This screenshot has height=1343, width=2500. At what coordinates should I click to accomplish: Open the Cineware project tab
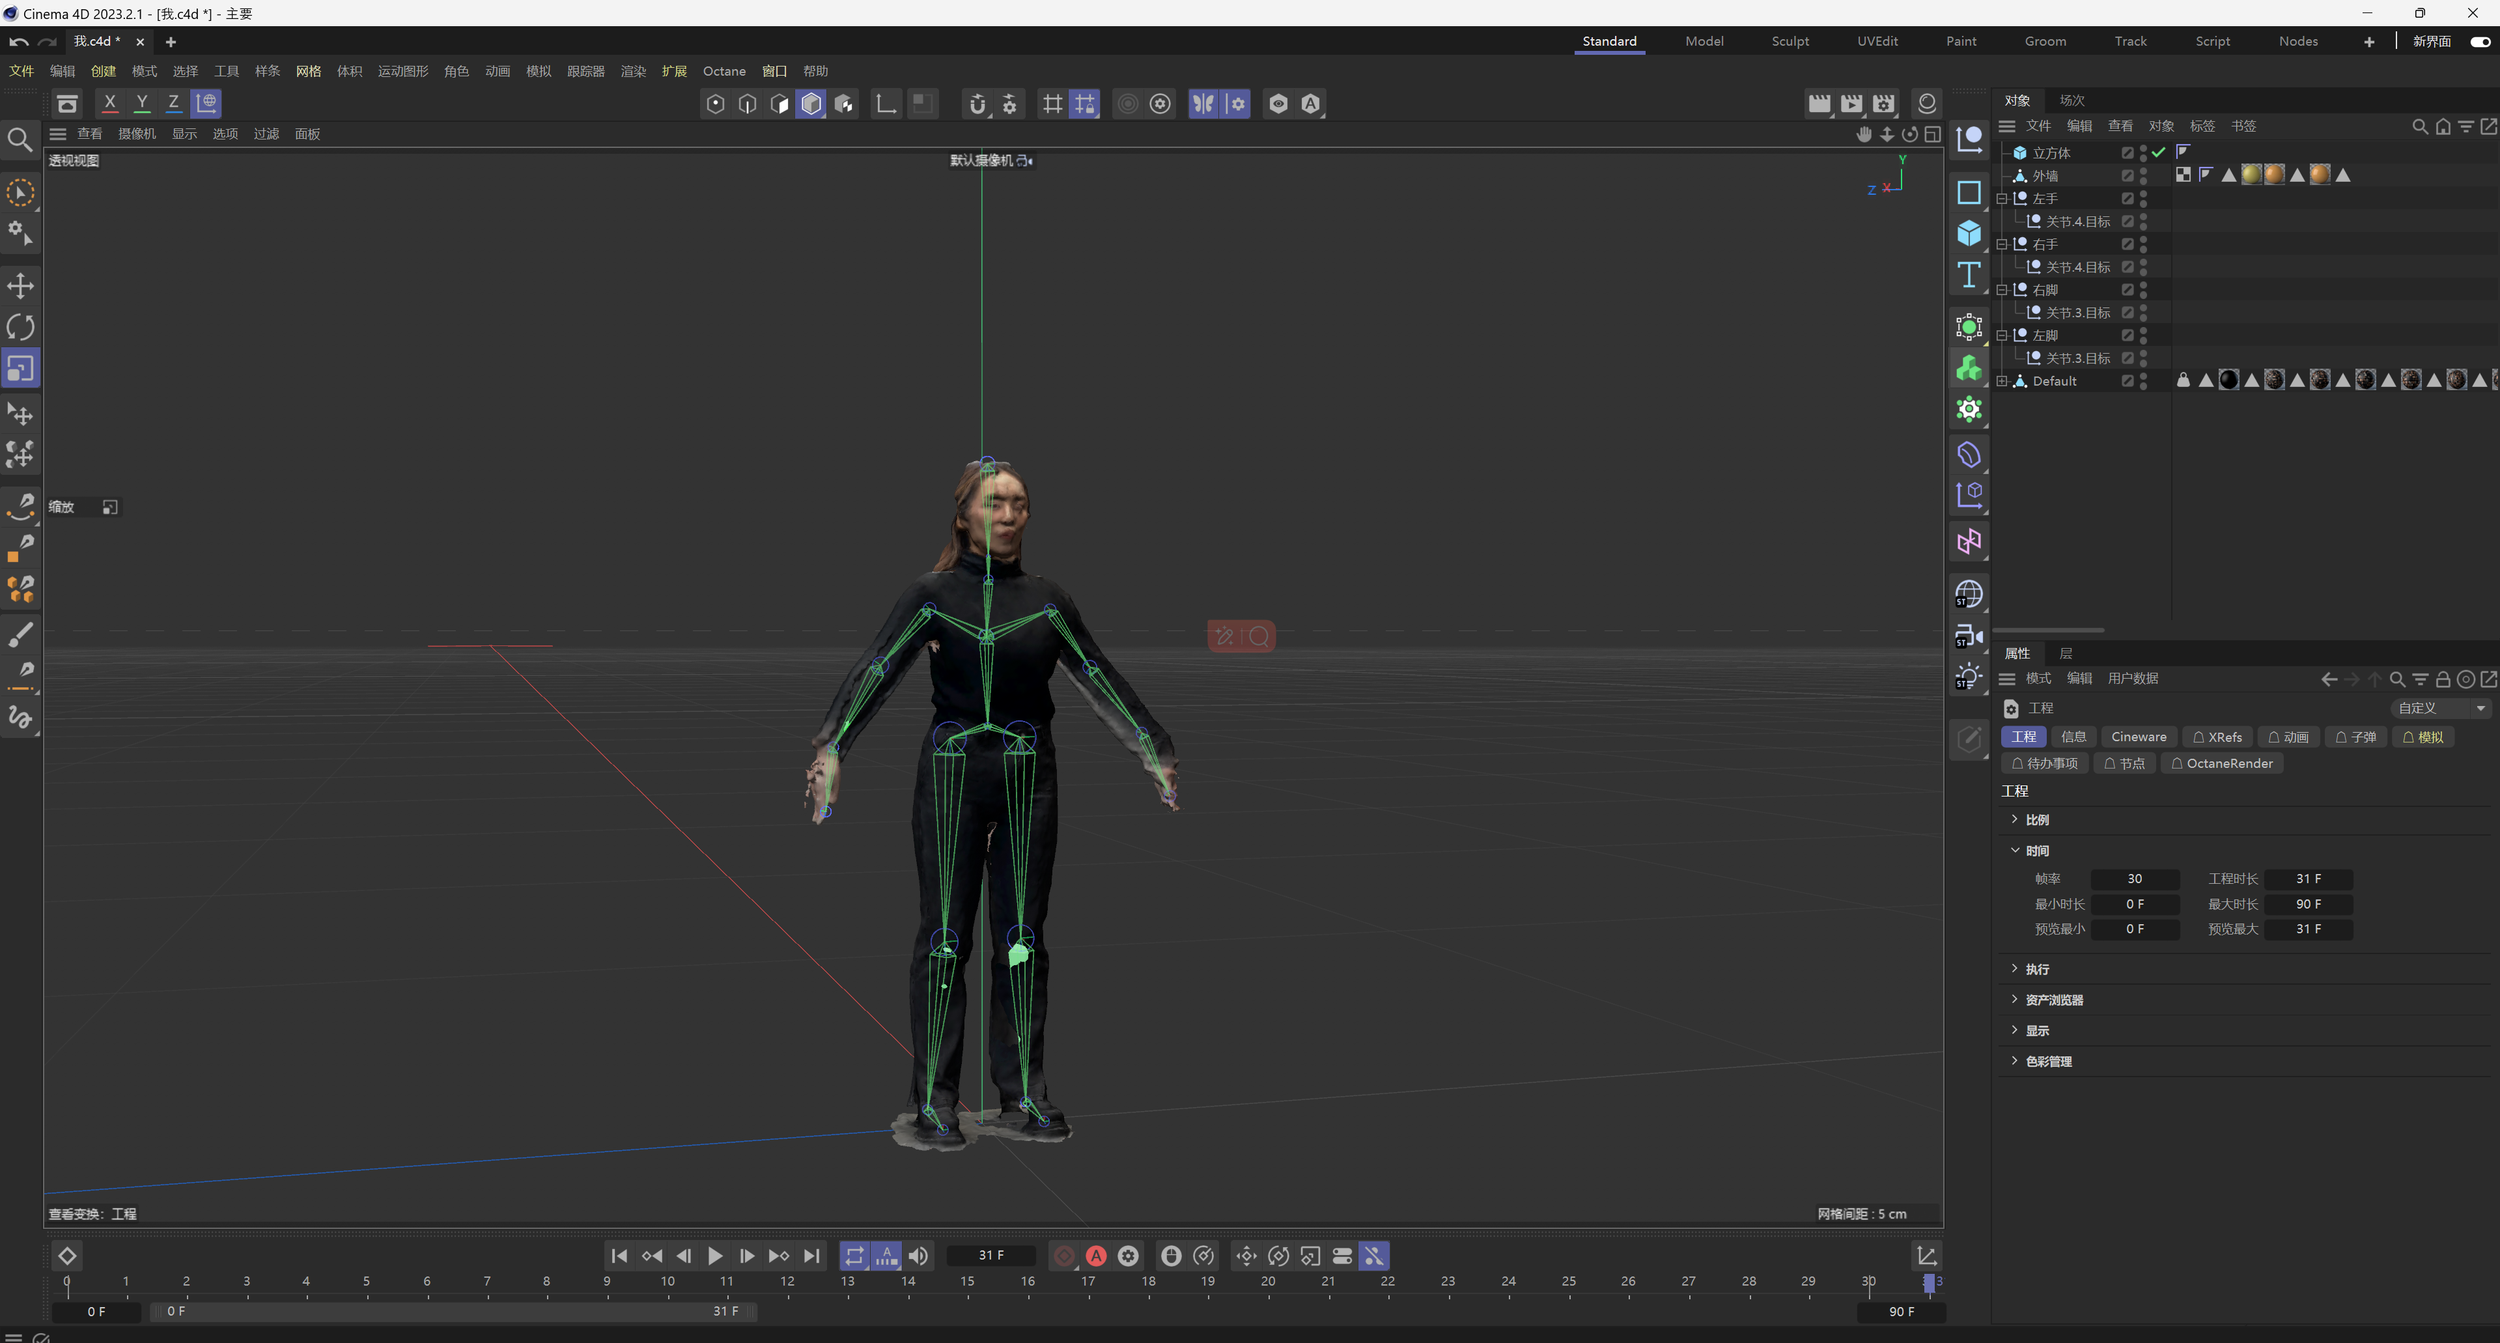coord(2138,737)
